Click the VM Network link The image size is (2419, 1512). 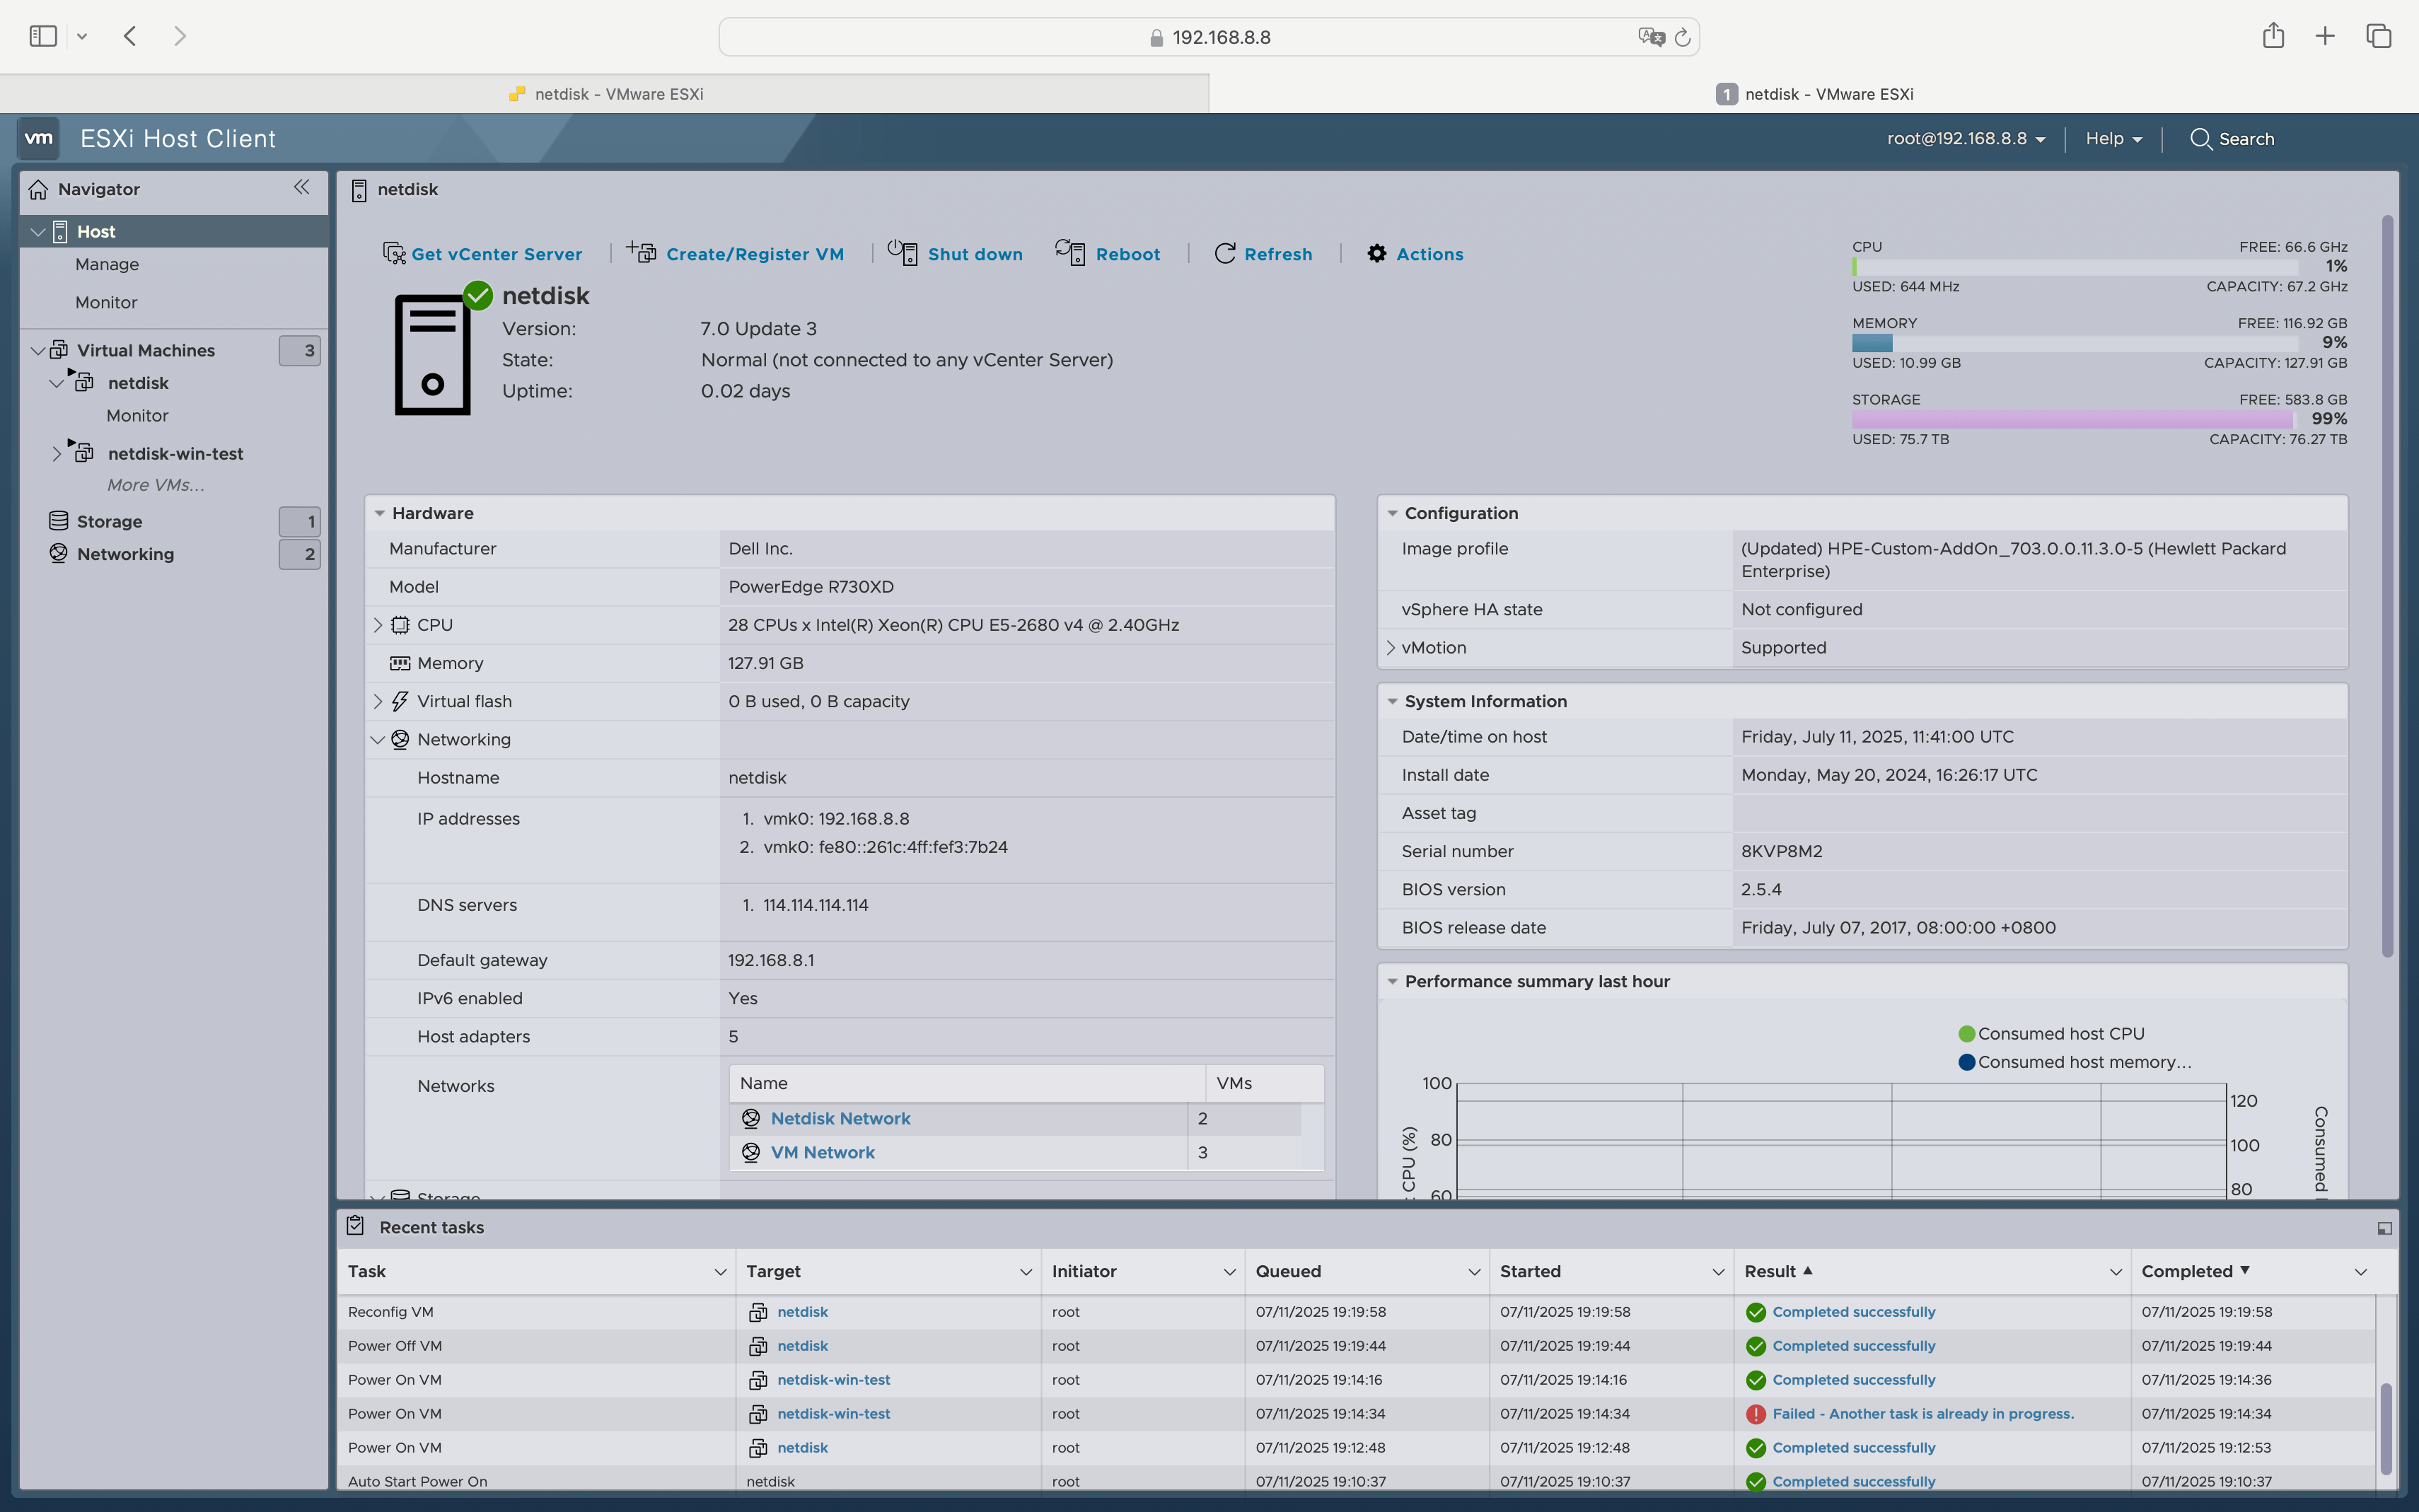pos(822,1152)
